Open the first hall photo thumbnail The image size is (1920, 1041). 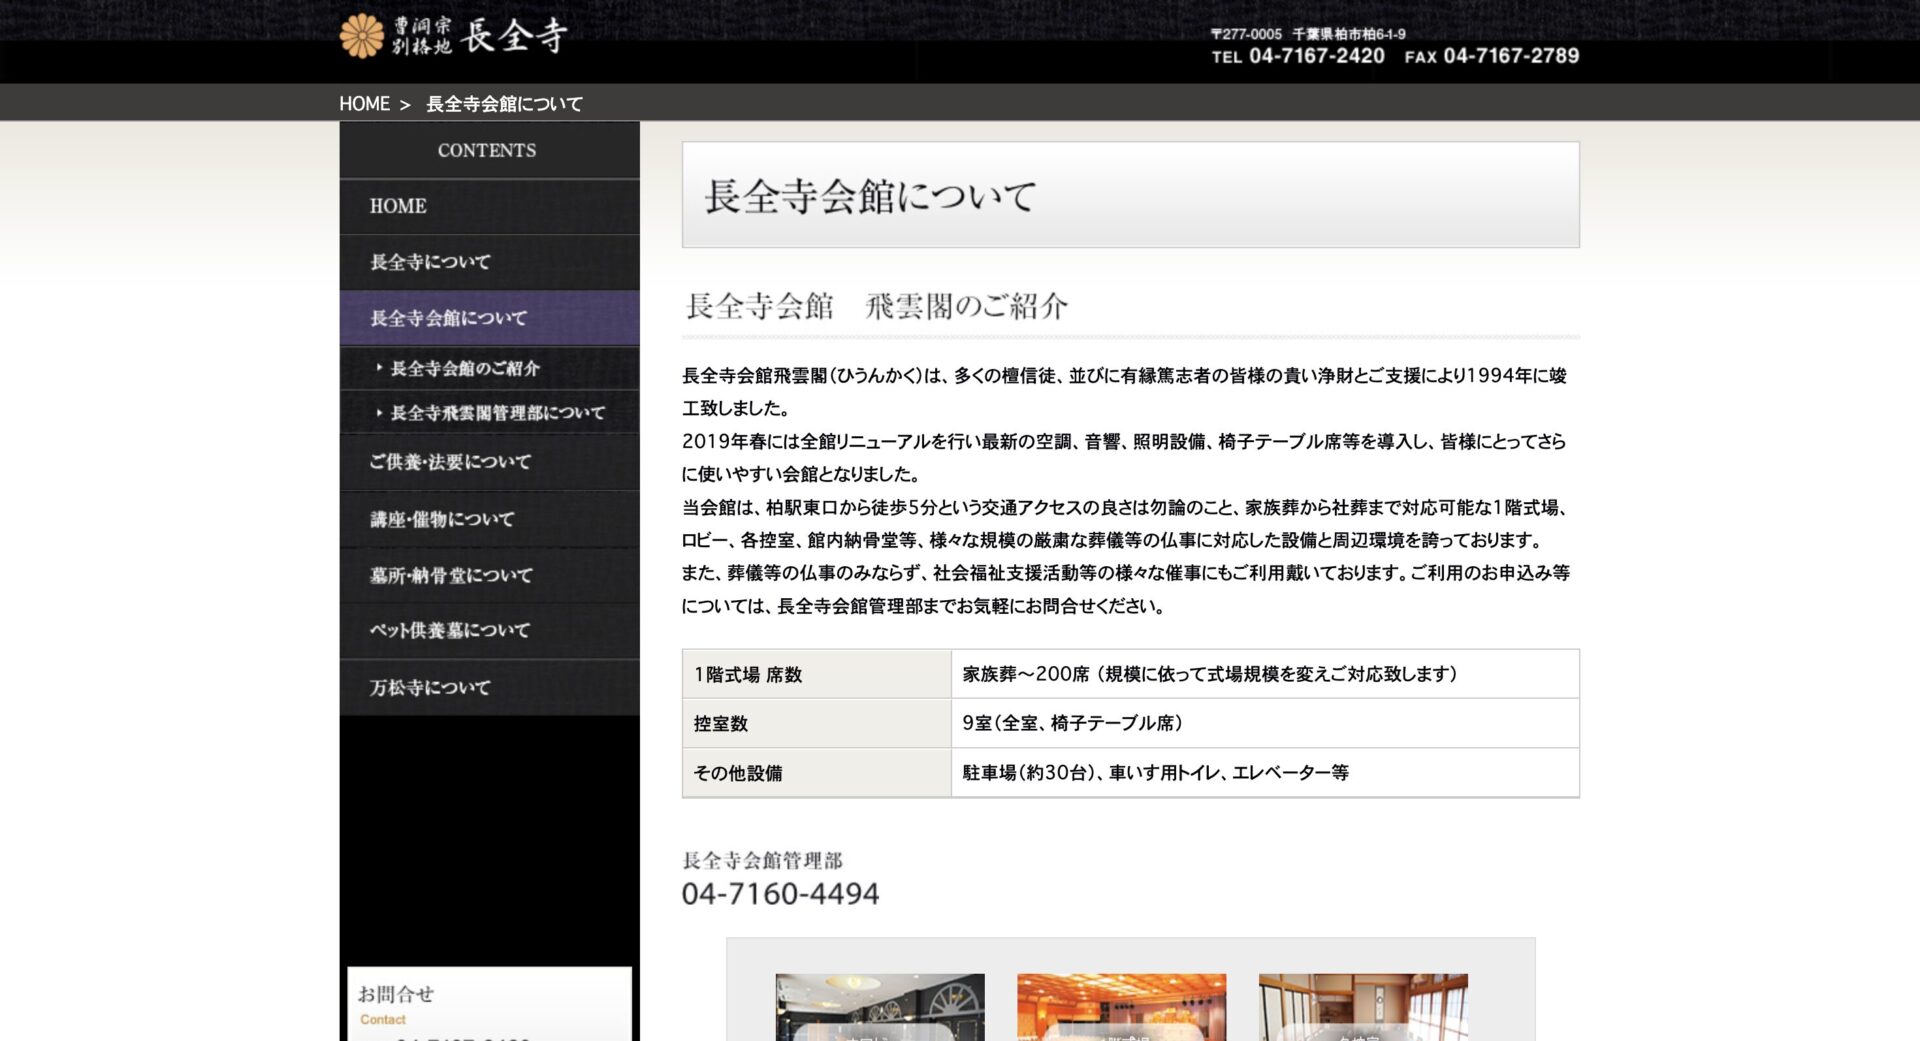[x=880, y=1007]
